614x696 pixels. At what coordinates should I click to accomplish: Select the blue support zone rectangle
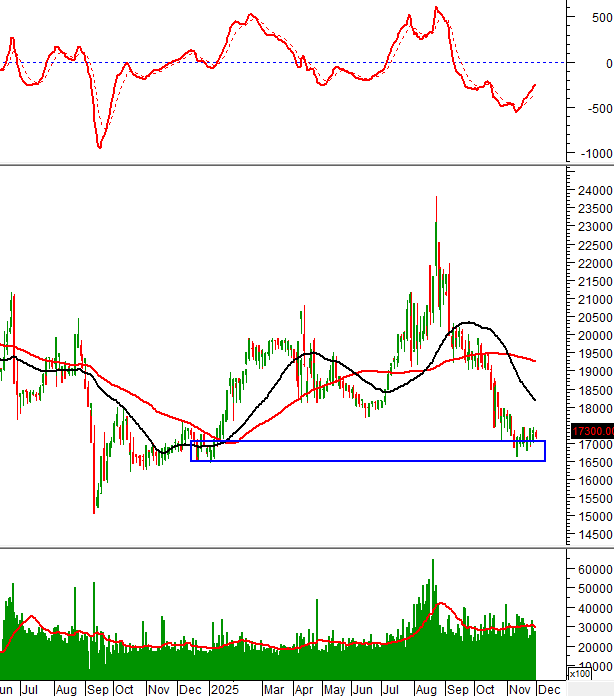click(x=367, y=451)
